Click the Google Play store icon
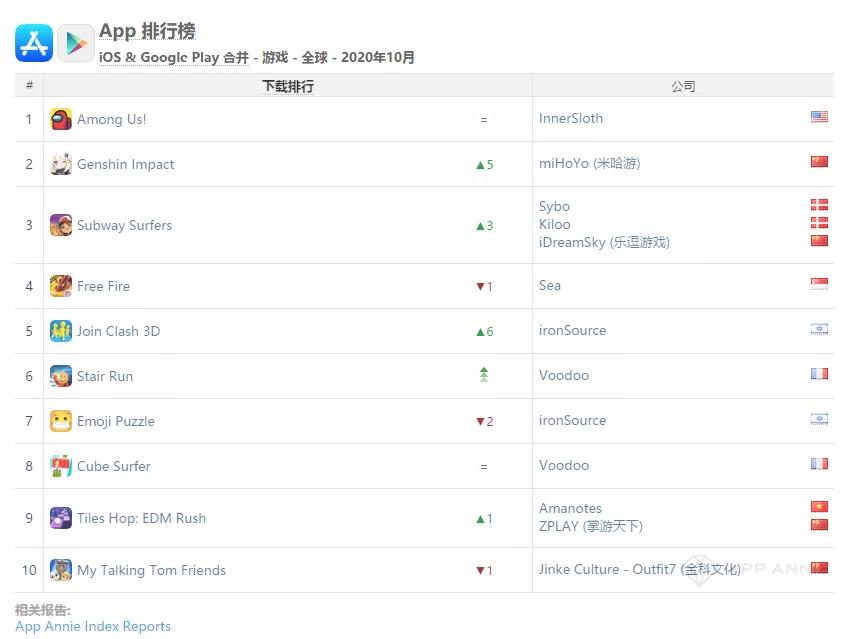 coord(76,43)
